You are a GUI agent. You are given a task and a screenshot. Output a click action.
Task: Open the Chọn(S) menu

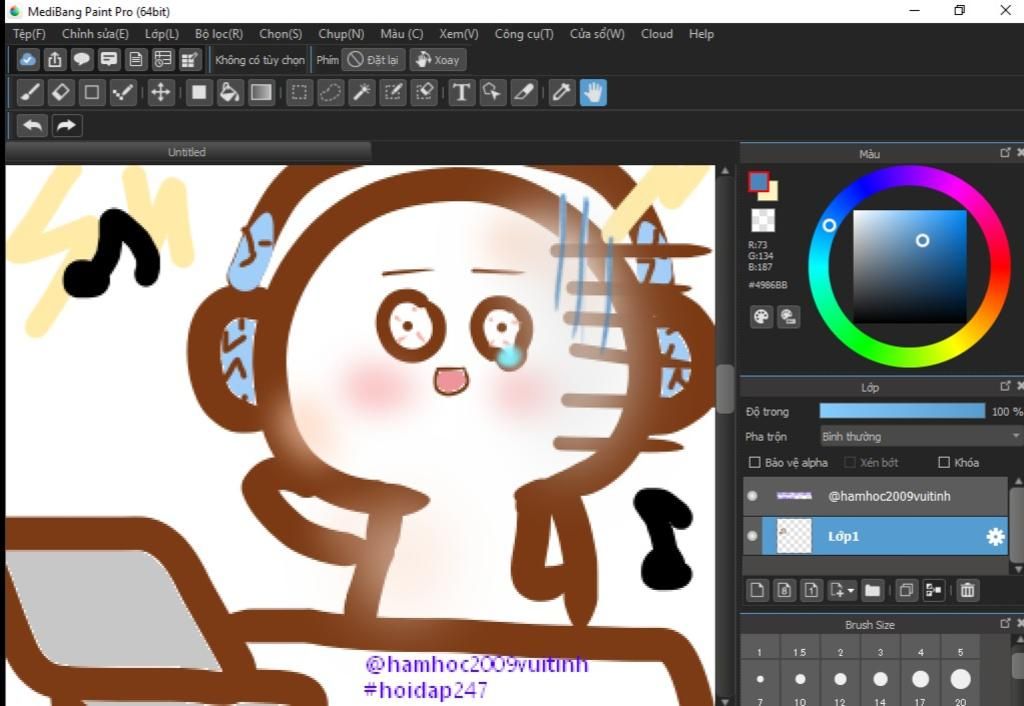pos(281,34)
